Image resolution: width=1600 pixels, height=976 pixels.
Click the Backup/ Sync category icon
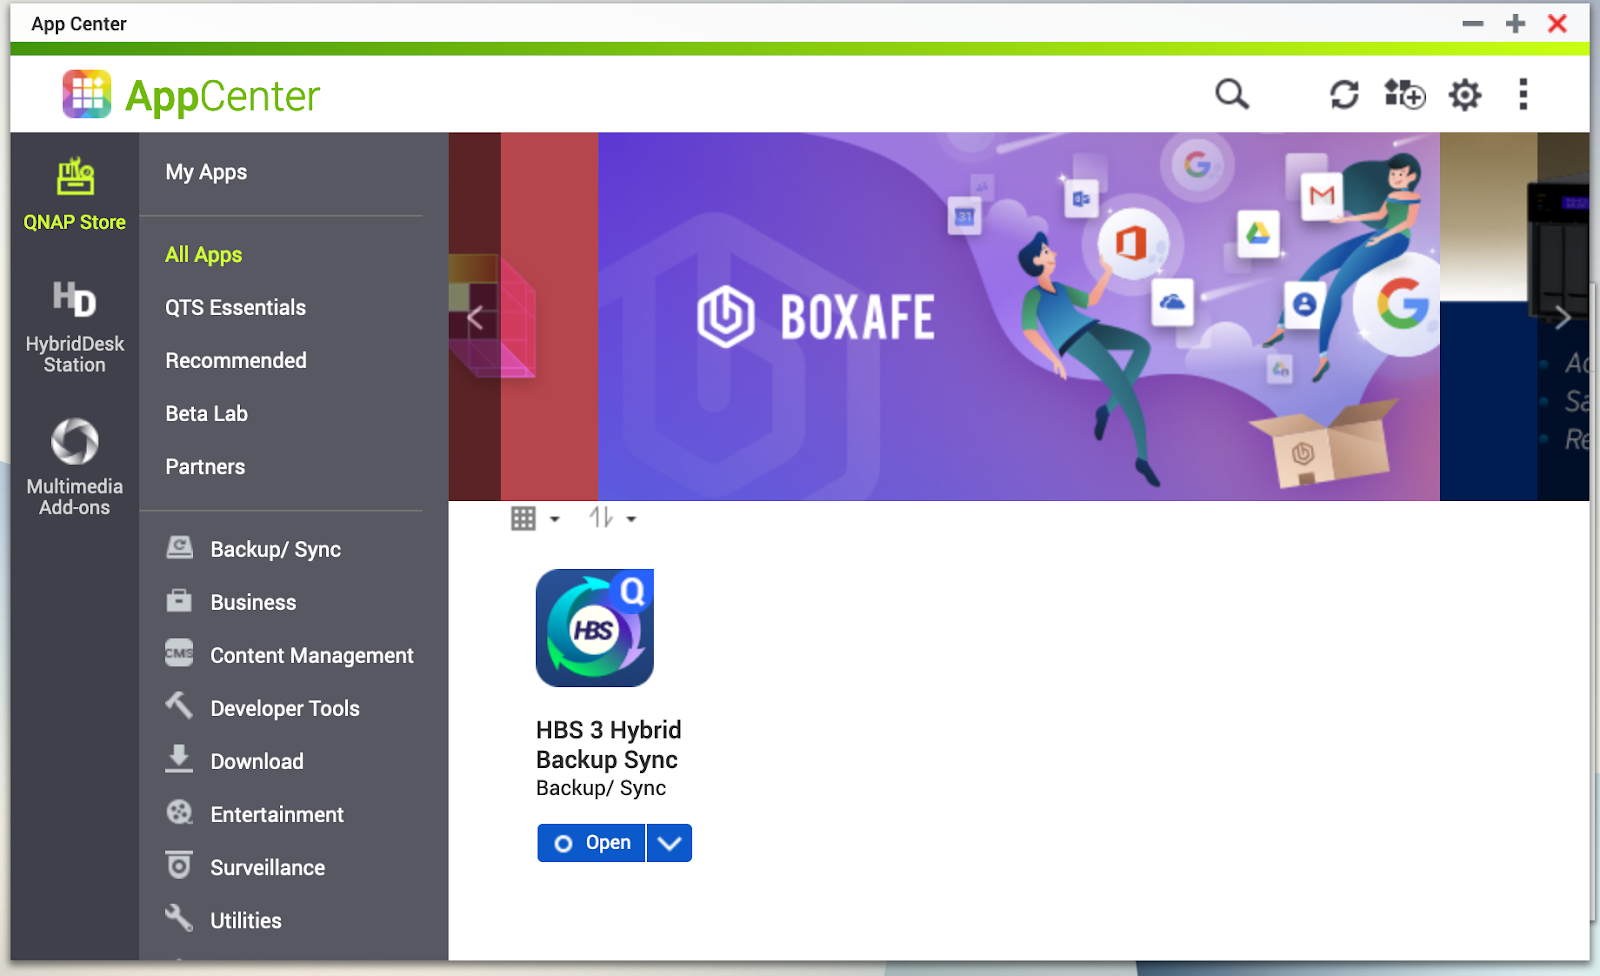pos(180,547)
